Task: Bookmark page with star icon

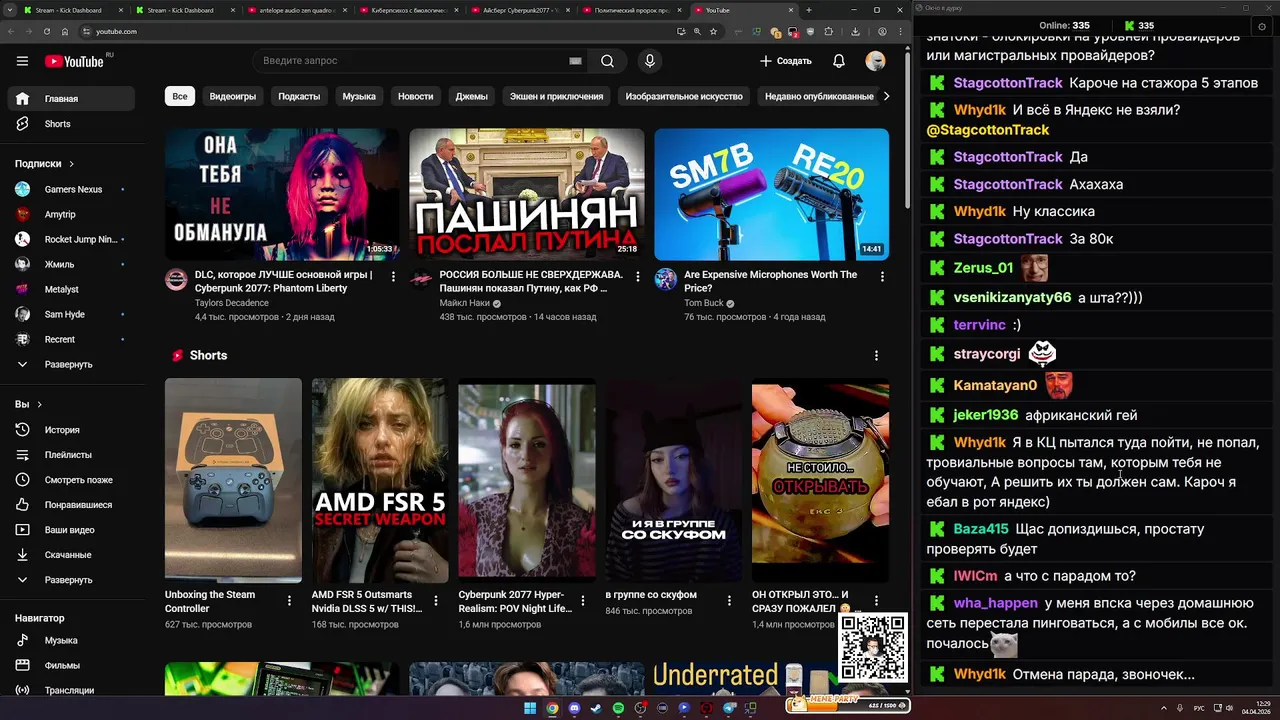Action: pyautogui.click(x=713, y=31)
